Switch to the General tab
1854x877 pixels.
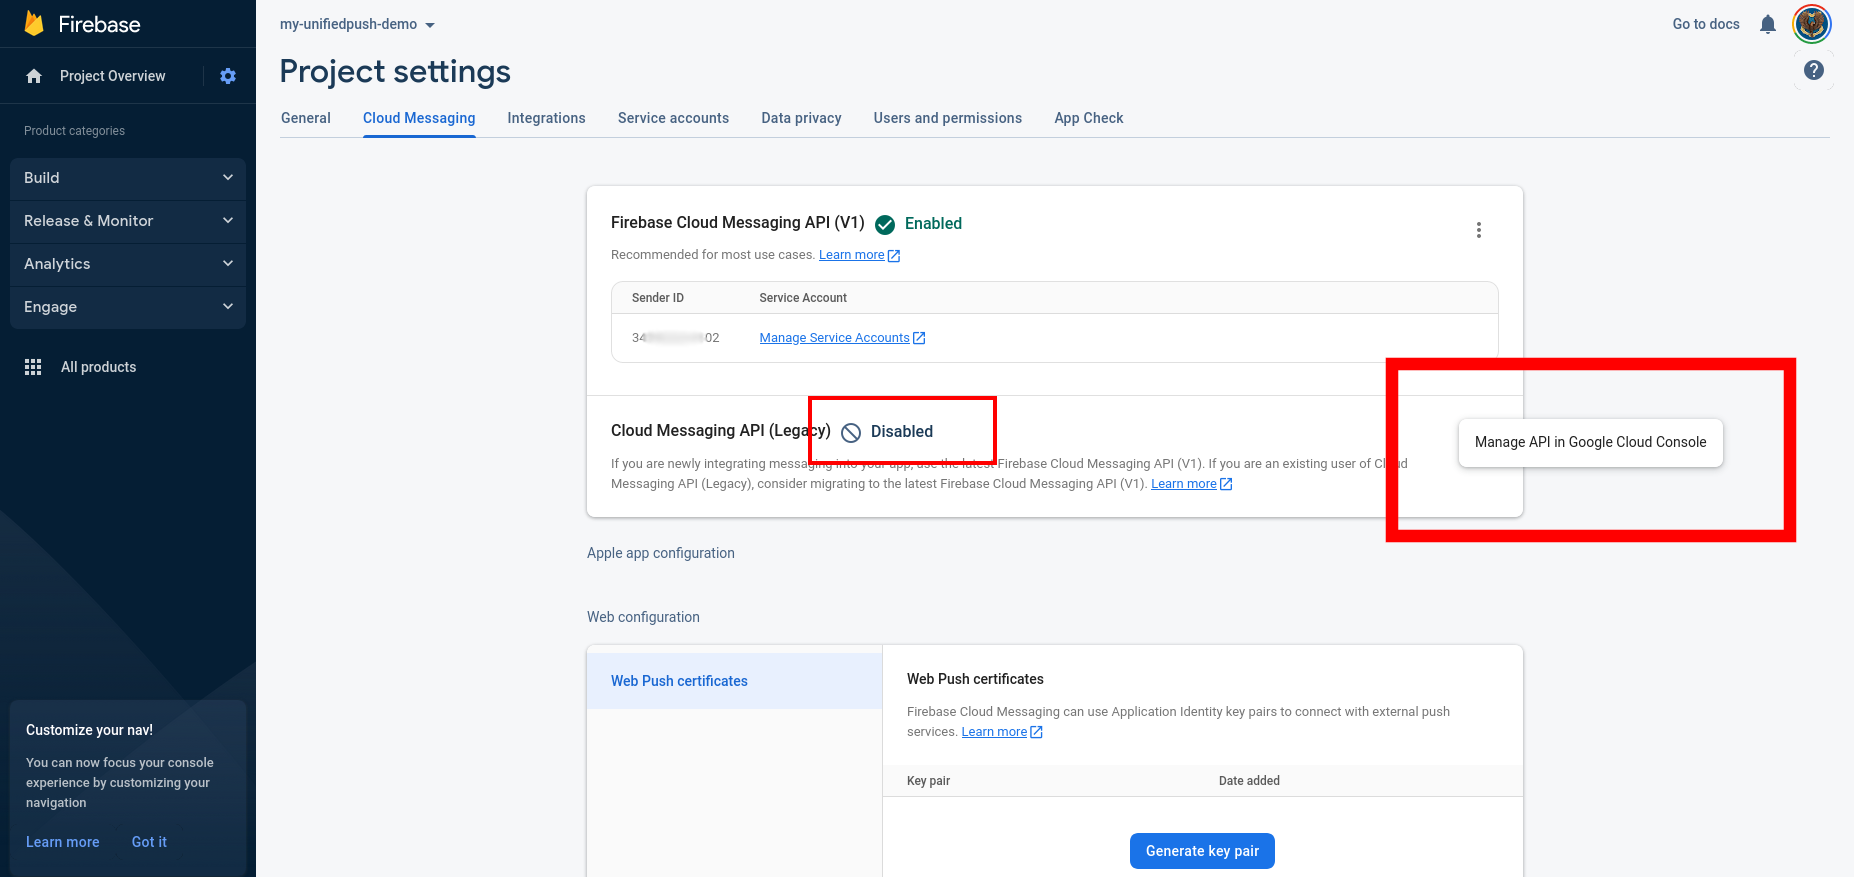coord(306,118)
